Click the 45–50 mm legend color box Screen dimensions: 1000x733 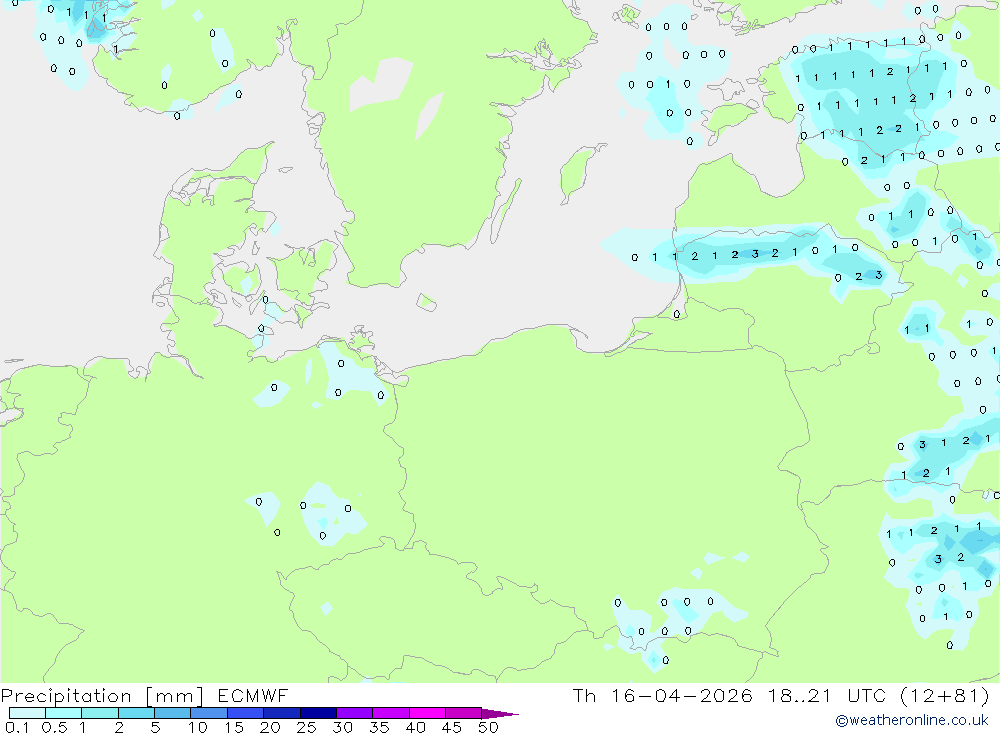click(x=464, y=713)
